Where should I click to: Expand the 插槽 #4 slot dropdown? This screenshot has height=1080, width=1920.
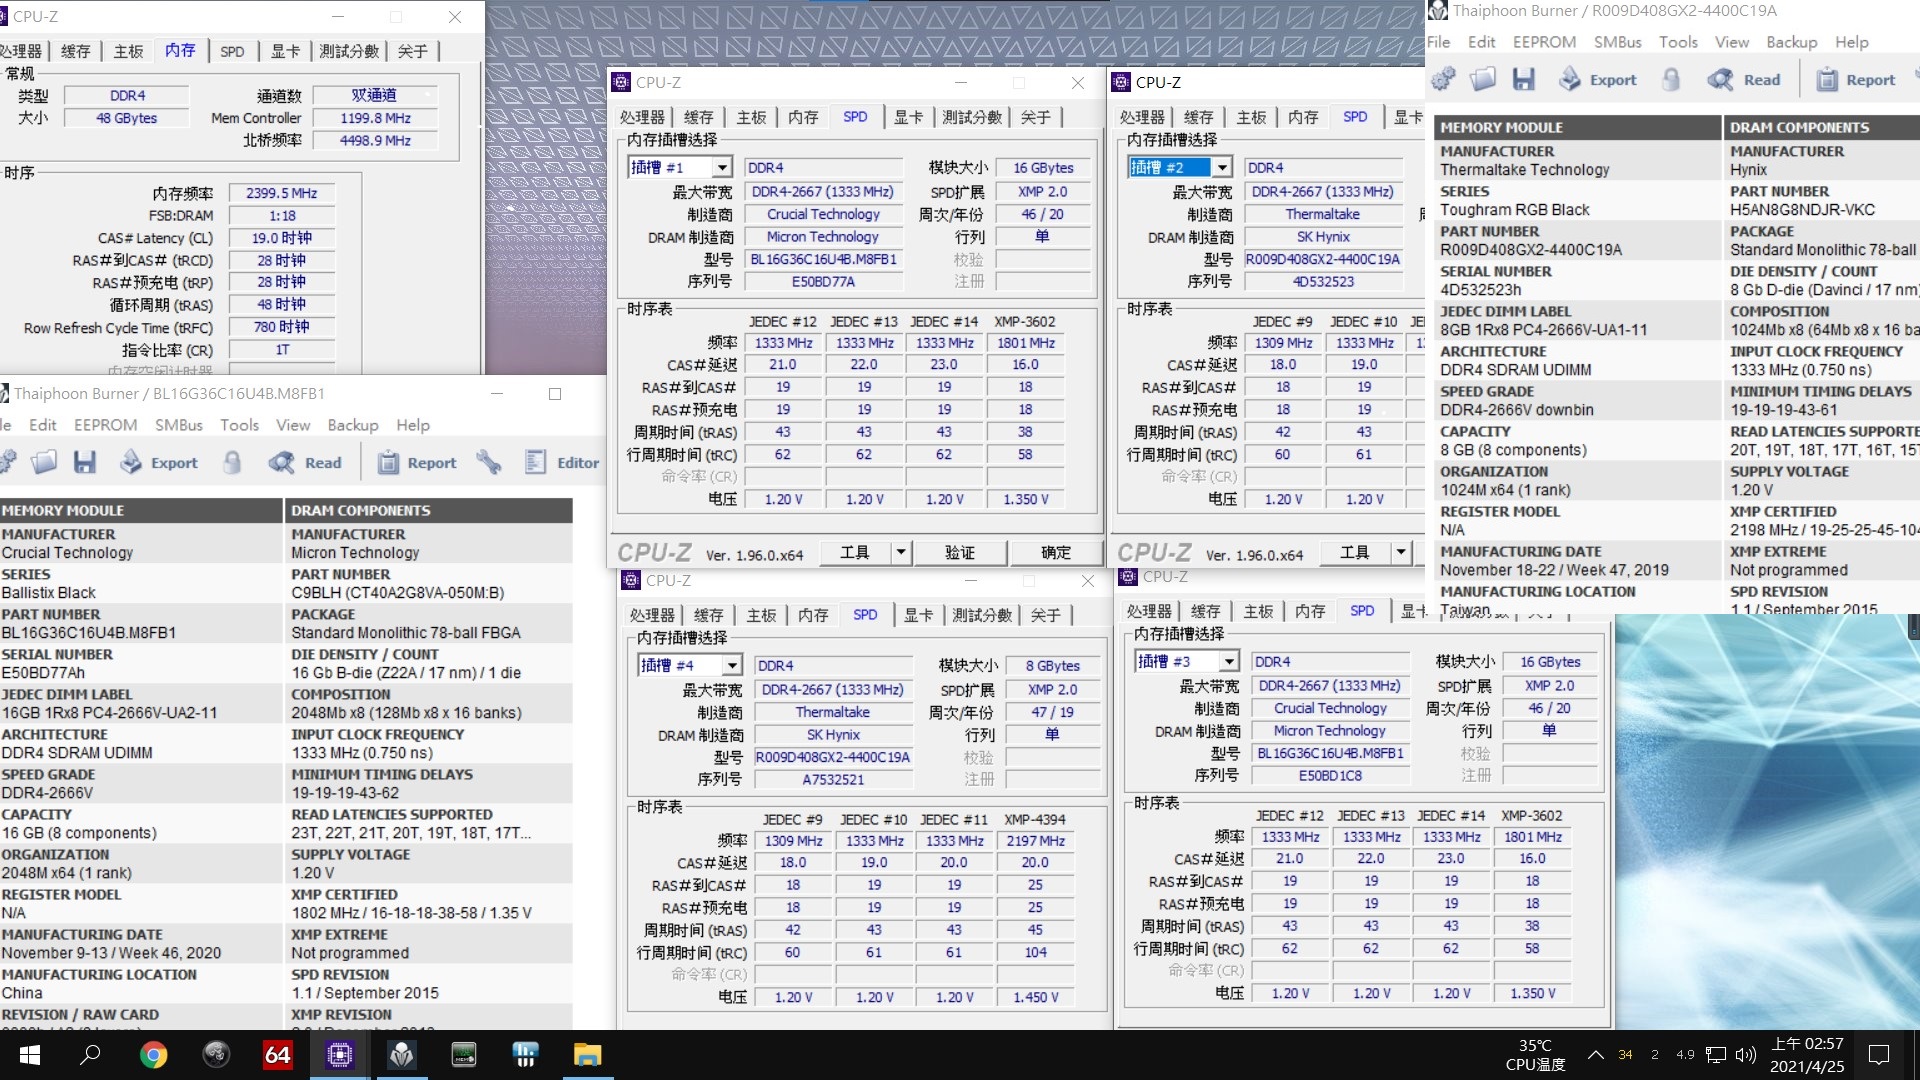click(732, 665)
